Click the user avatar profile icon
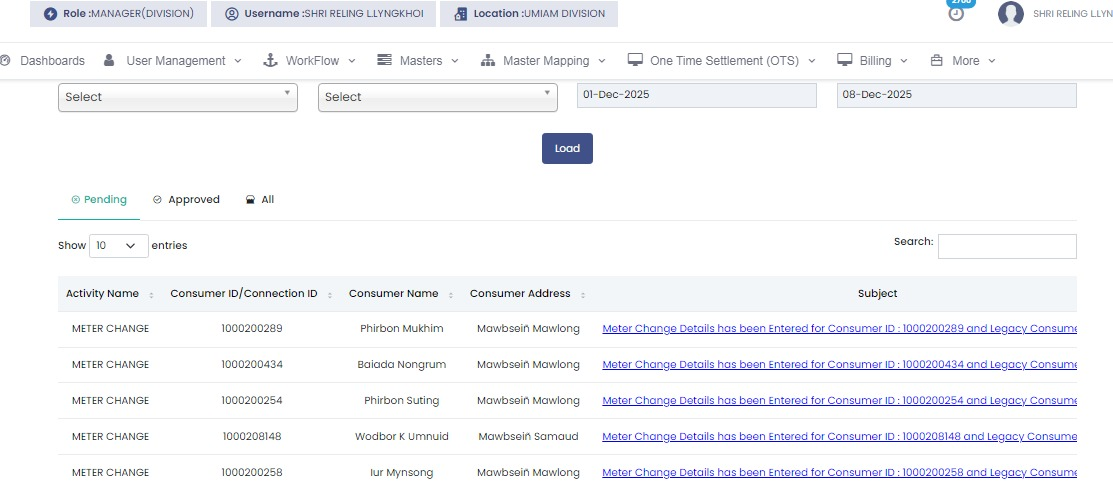Screen dimensions: 1113x490 click(x=1011, y=14)
